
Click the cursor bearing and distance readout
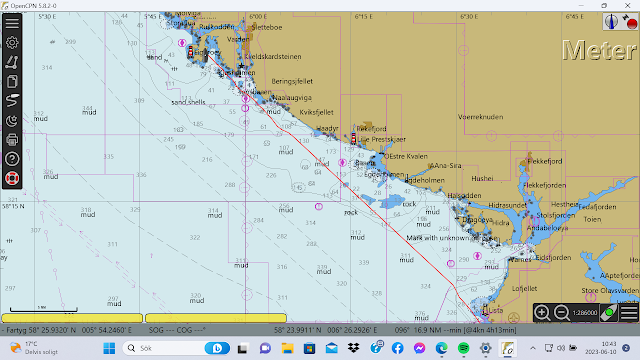[456, 330]
